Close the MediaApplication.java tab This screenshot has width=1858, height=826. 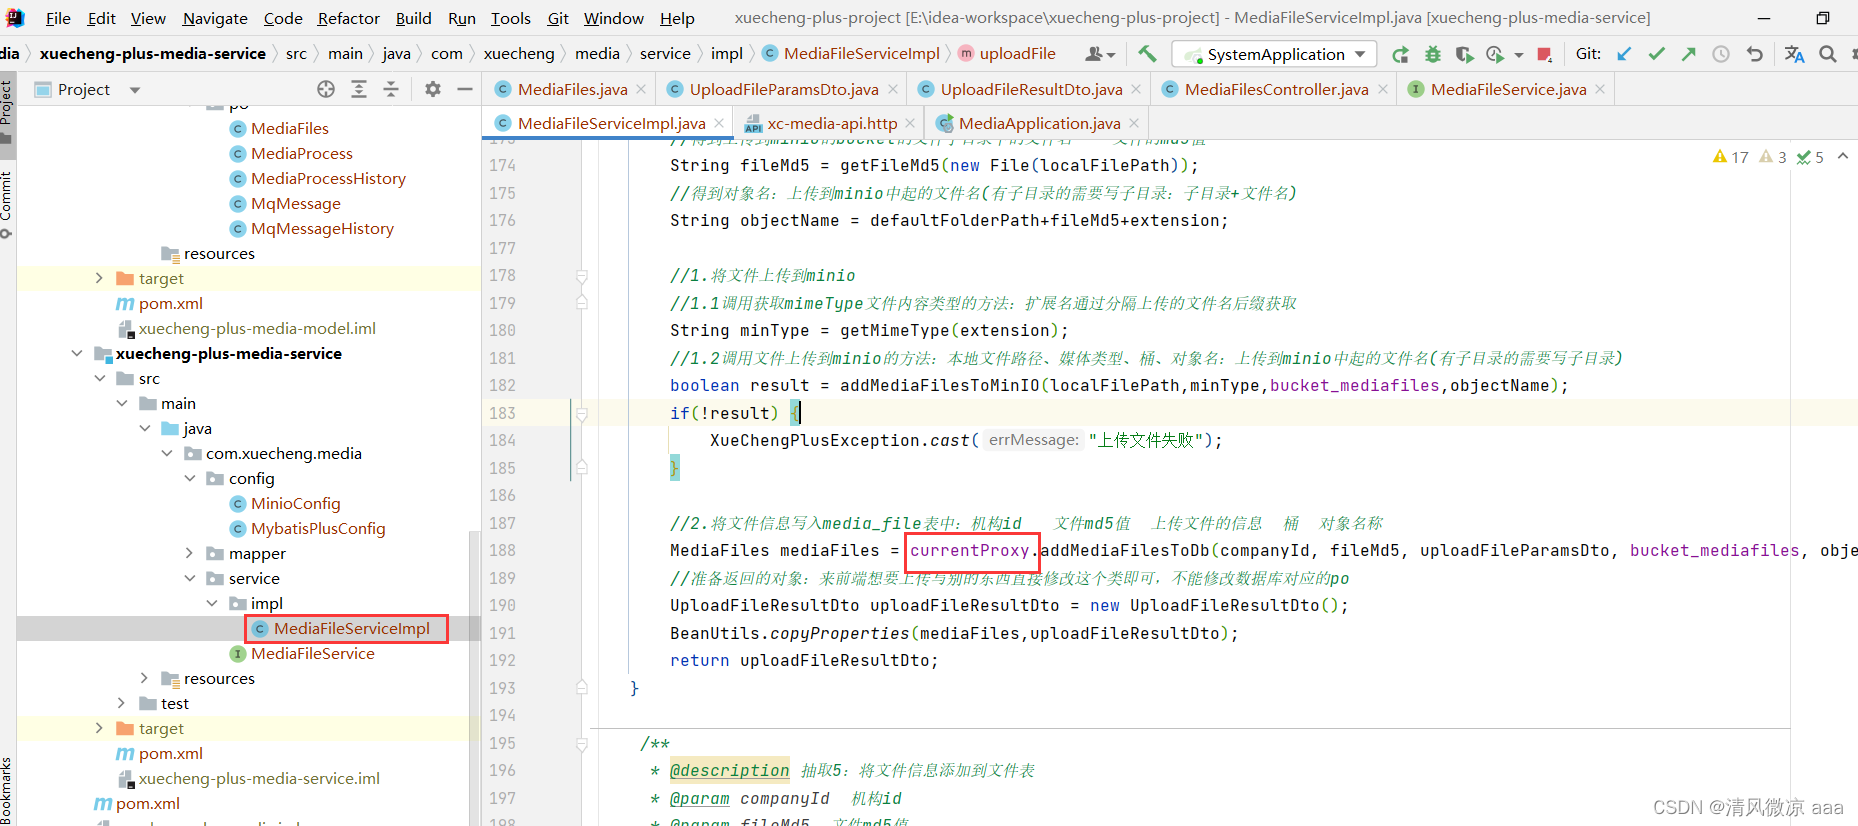point(1134,123)
